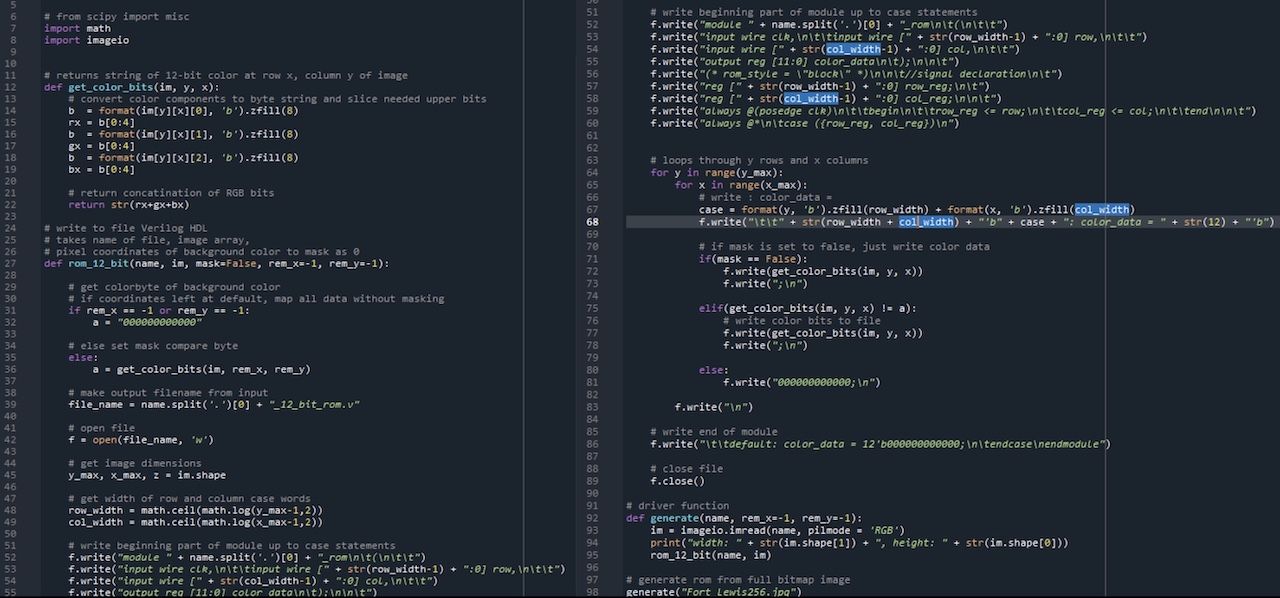Screen dimensions: 1280x598
Task: Click 'y_max, x_max, z = im.shape'
Action: point(147,475)
